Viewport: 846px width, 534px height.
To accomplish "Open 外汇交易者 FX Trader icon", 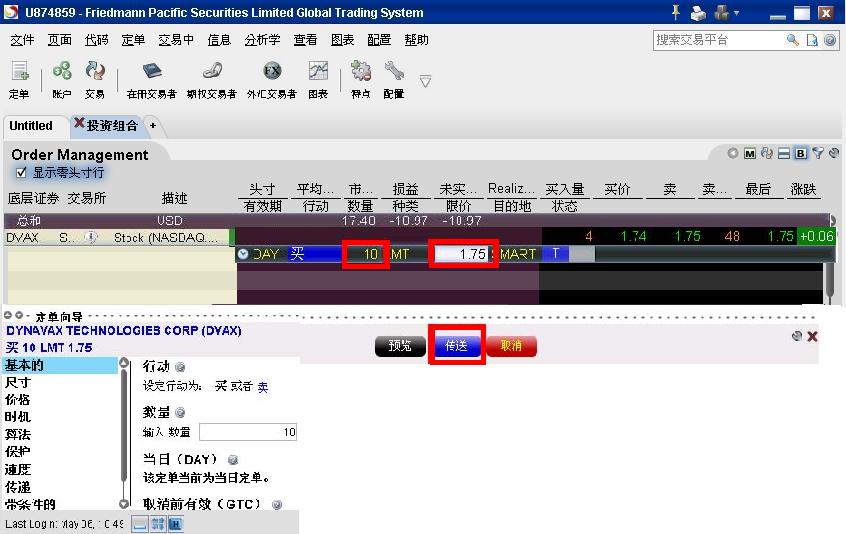I will click(272, 78).
